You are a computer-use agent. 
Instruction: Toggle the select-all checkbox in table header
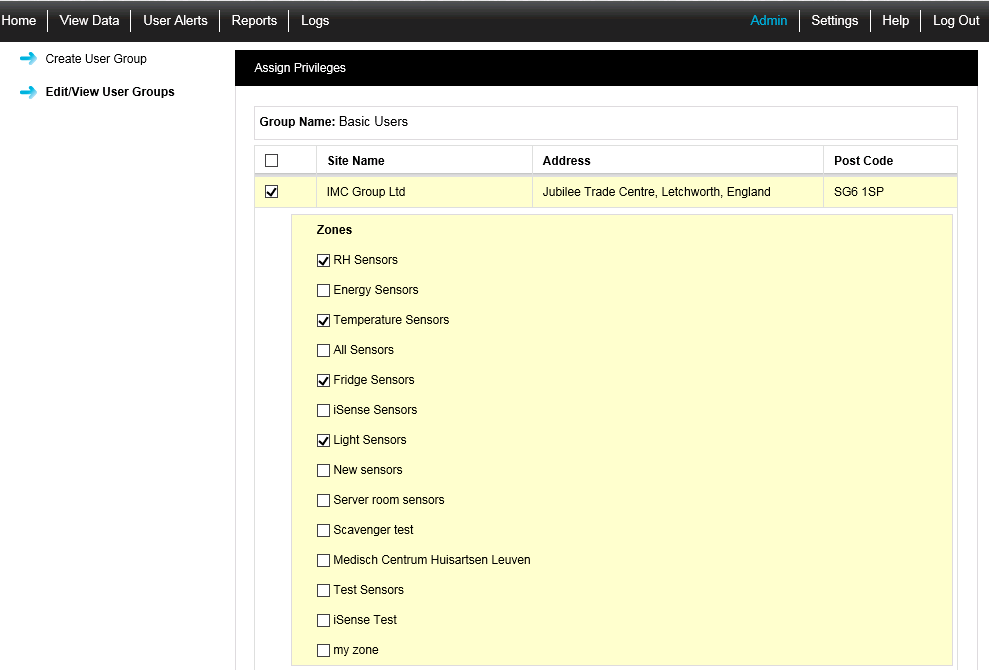coord(271,160)
